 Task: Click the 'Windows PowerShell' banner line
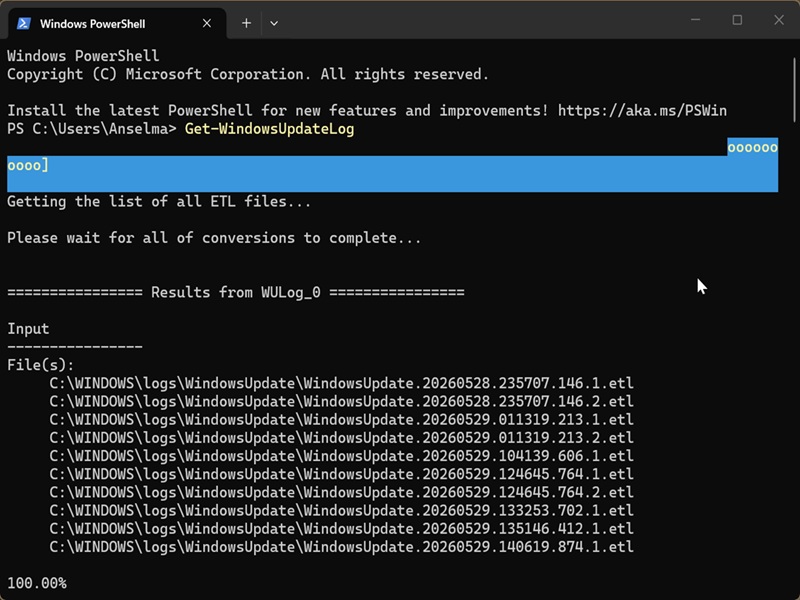pos(83,56)
